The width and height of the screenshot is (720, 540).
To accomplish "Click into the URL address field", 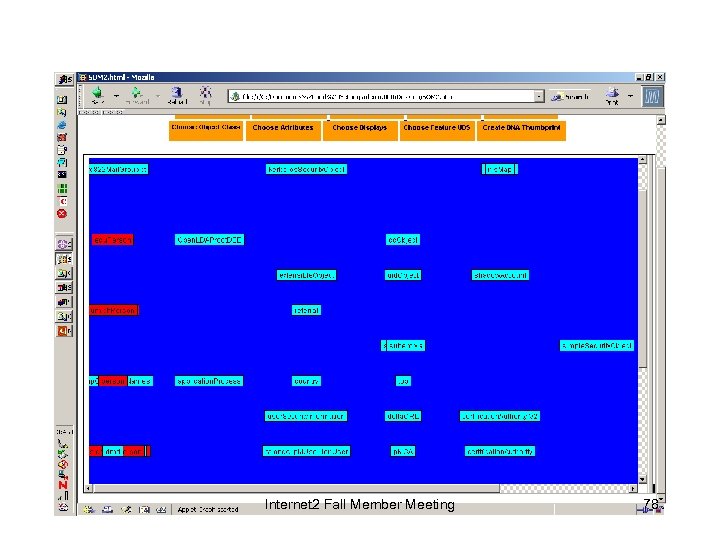I will (x=381, y=96).
